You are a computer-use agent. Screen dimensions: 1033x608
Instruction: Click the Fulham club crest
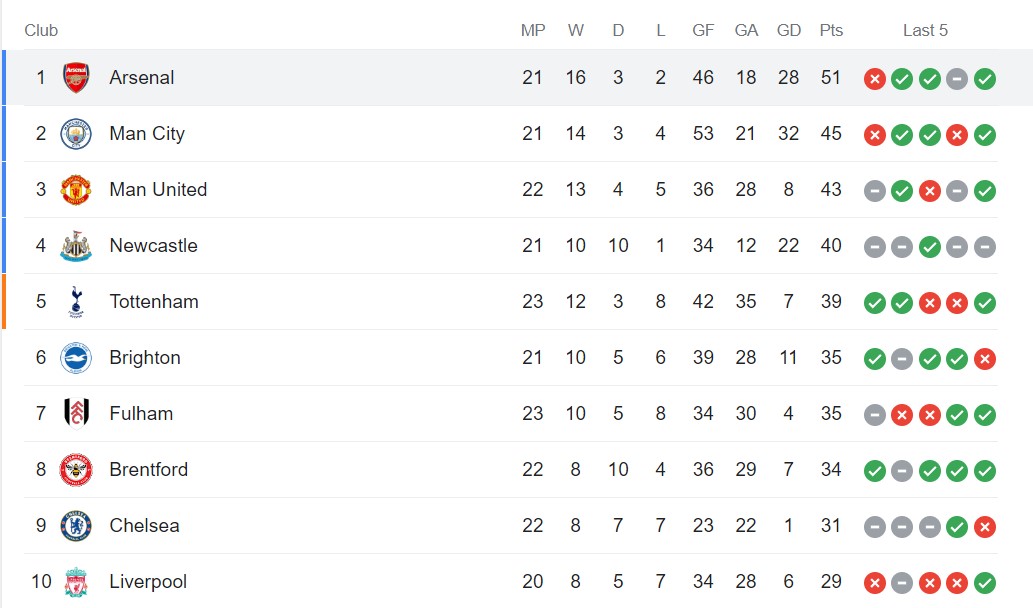(x=76, y=414)
